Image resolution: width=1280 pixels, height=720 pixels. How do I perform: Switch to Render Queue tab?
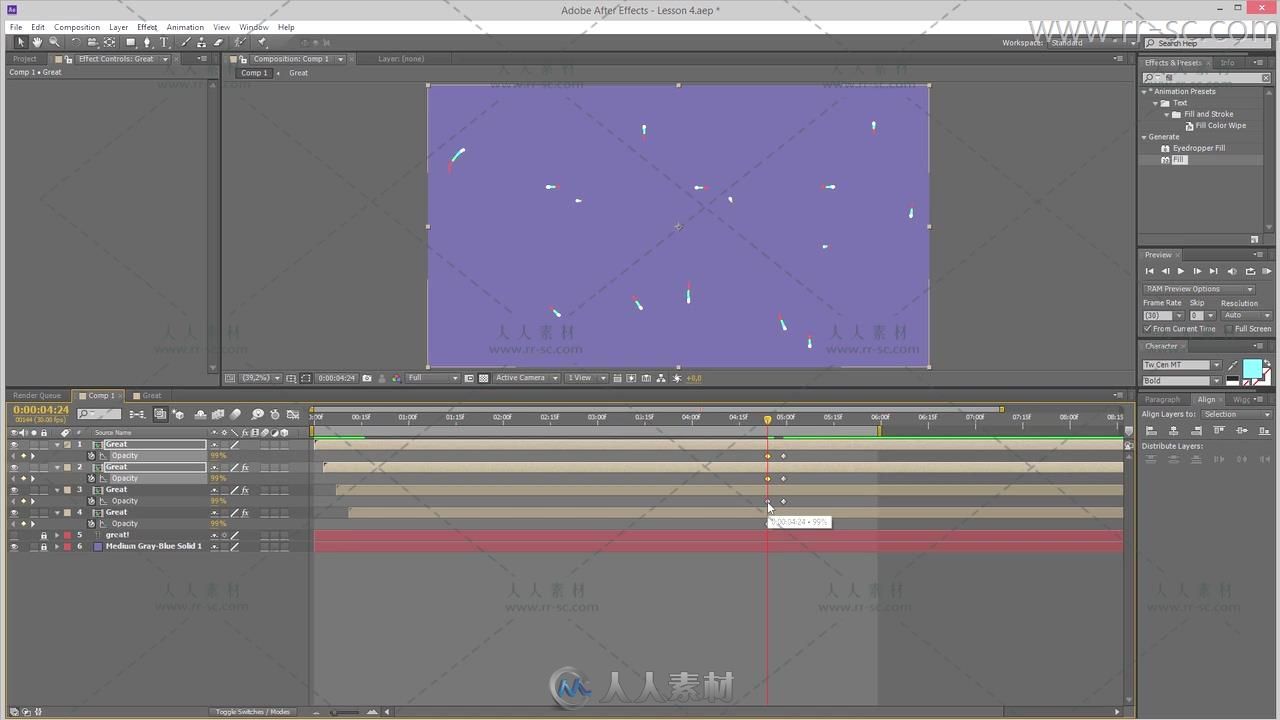37,395
